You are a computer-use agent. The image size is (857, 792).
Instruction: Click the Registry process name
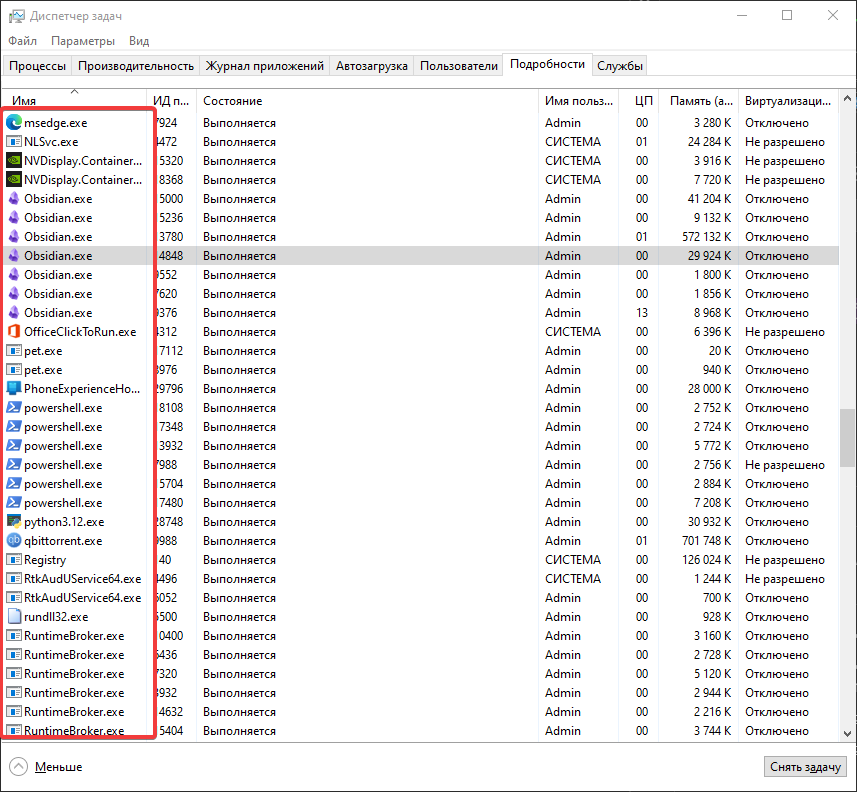pyautogui.click(x=45, y=560)
